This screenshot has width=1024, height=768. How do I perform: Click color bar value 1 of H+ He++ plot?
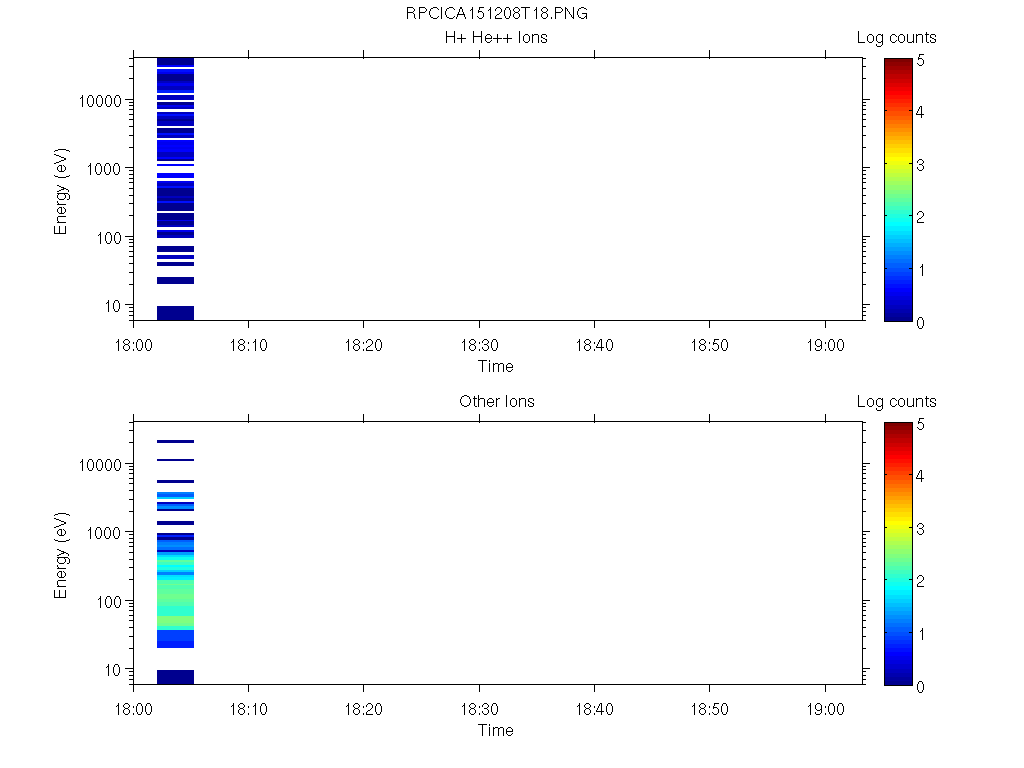[x=921, y=270]
